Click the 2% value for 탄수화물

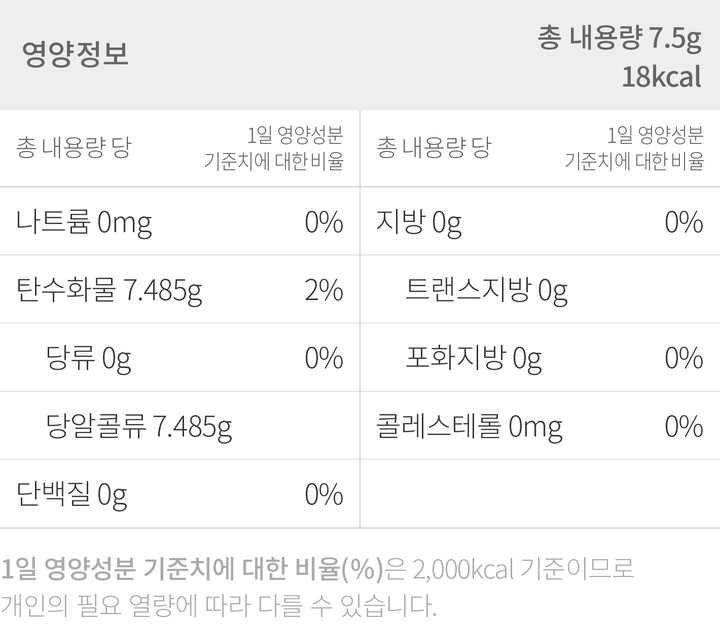[323, 290]
